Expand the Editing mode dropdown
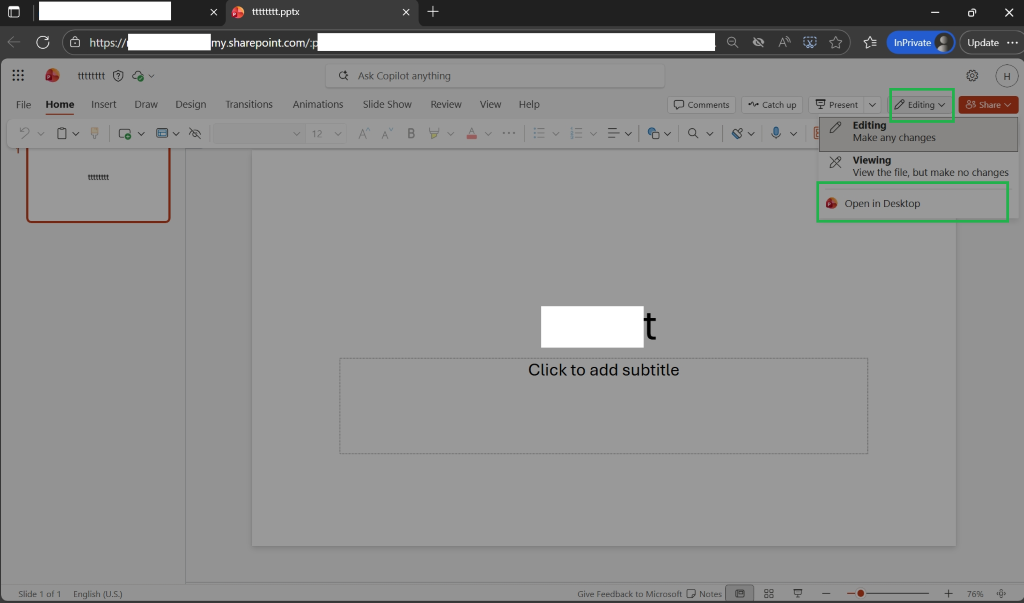1024x603 pixels. (921, 105)
